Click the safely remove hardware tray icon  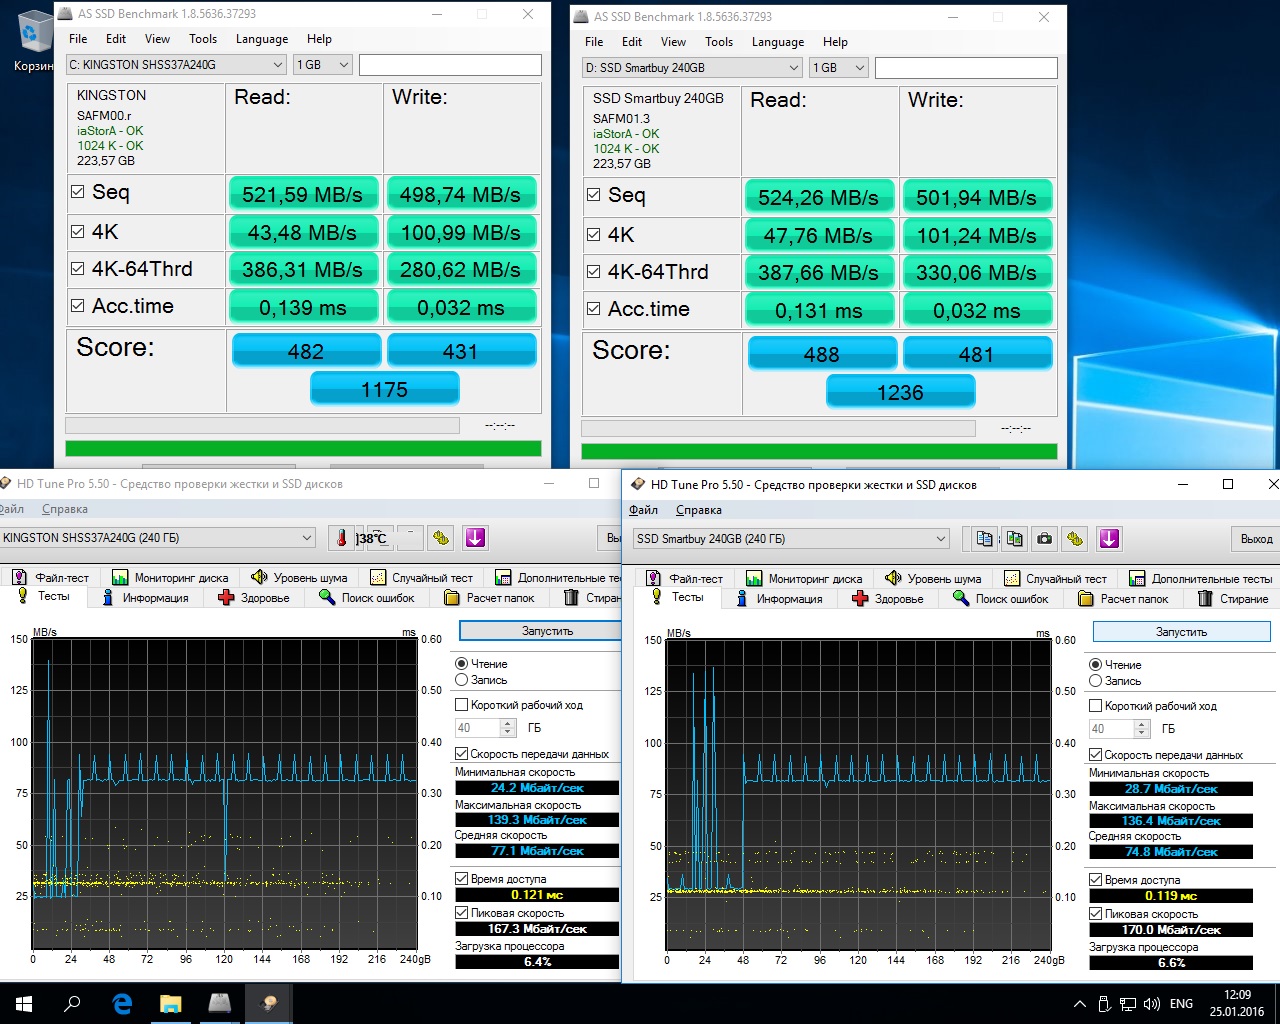click(x=1104, y=1004)
